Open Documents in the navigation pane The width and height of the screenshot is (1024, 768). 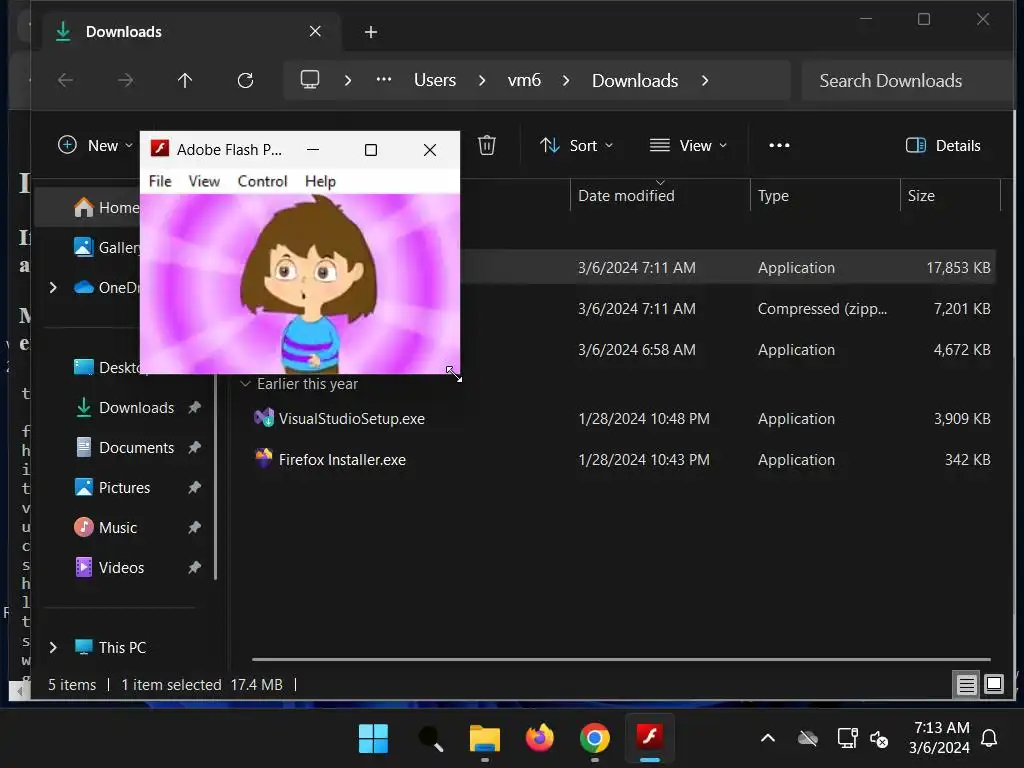[124, 447]
